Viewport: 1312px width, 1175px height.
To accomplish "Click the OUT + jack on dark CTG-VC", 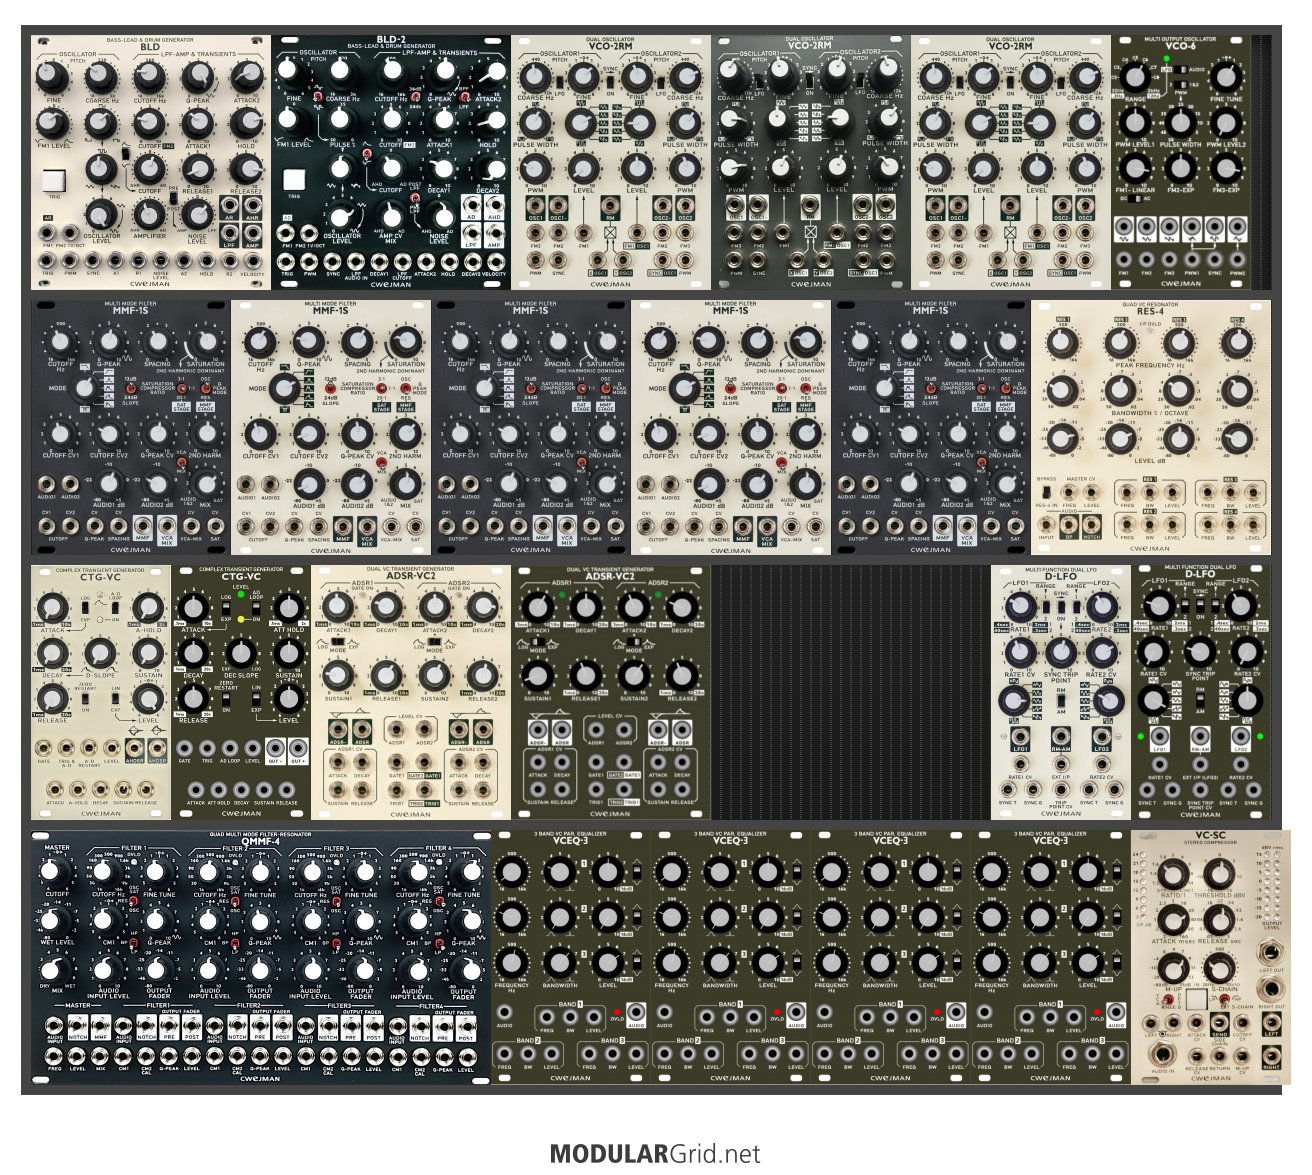I will click(x=297, y=747).
